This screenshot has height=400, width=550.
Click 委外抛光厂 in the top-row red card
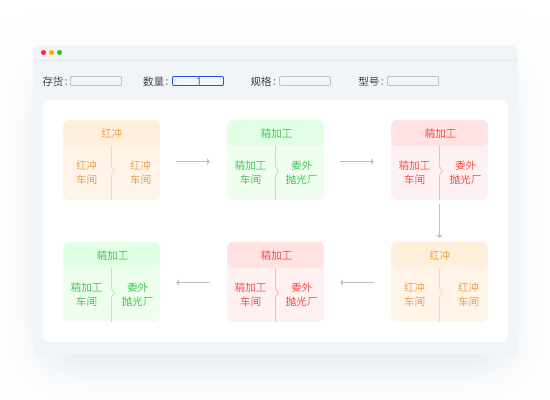(465, 172)
